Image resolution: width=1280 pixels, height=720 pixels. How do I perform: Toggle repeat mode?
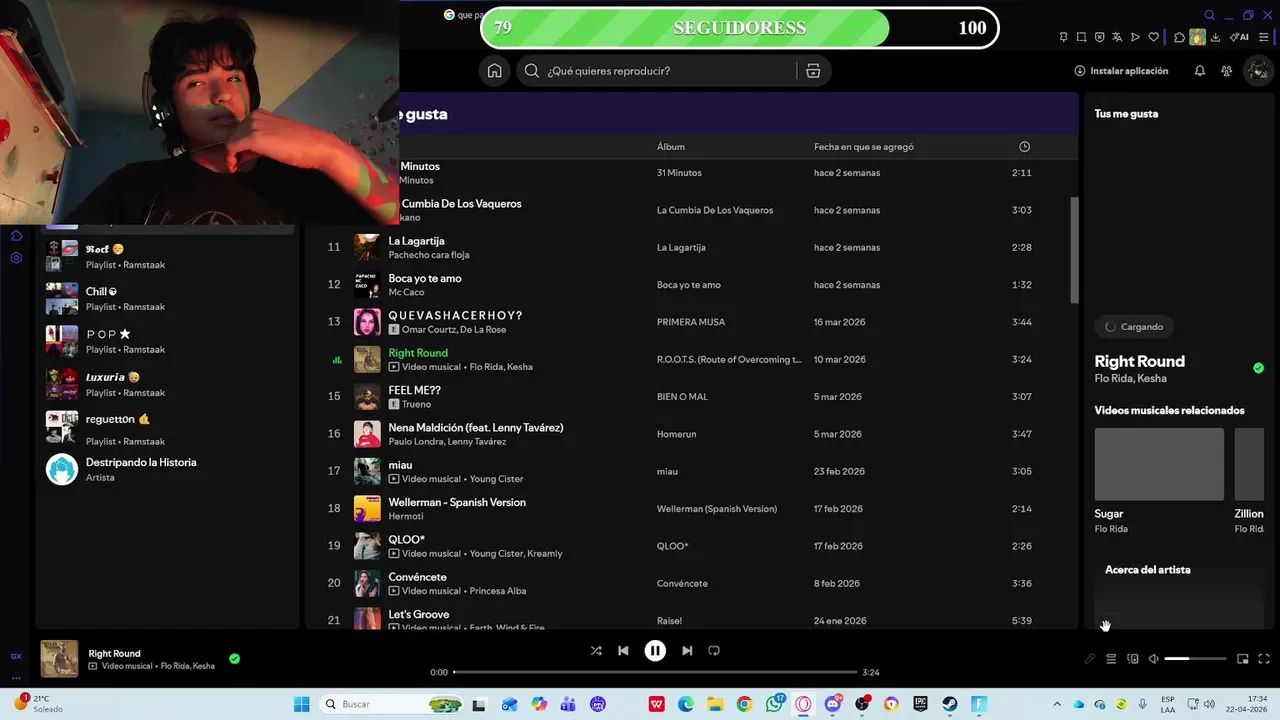coord(714,650)
